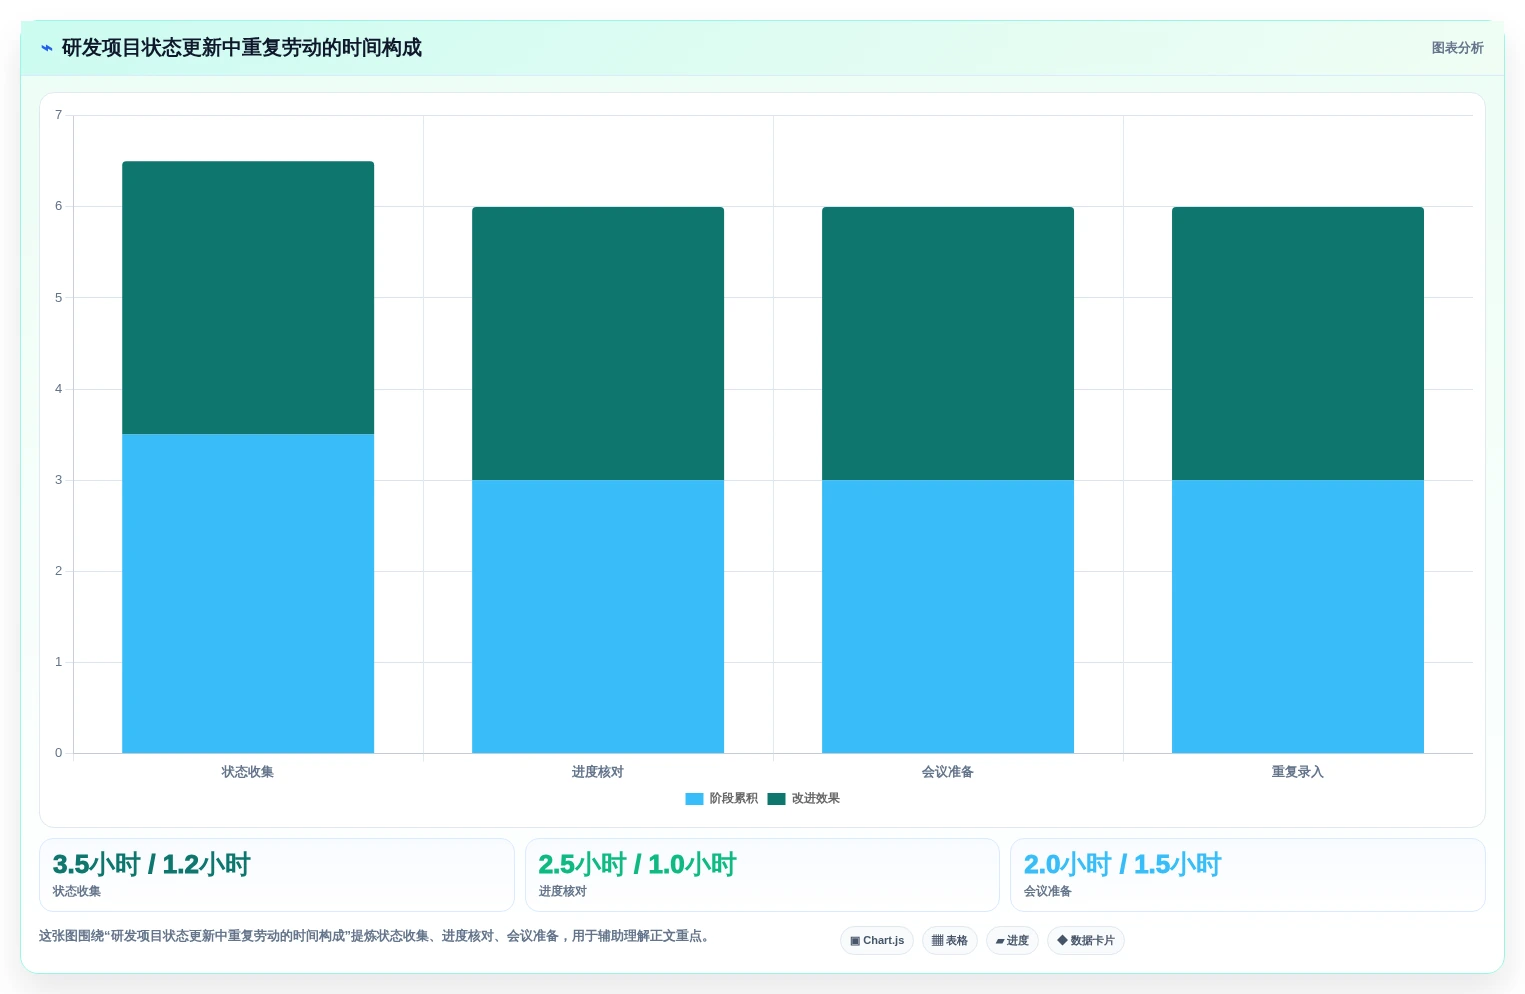The width and height of the screenshot is (1525, 994).
Task: Click the blue 进度核对 bar segment
Action: point(598,616)
